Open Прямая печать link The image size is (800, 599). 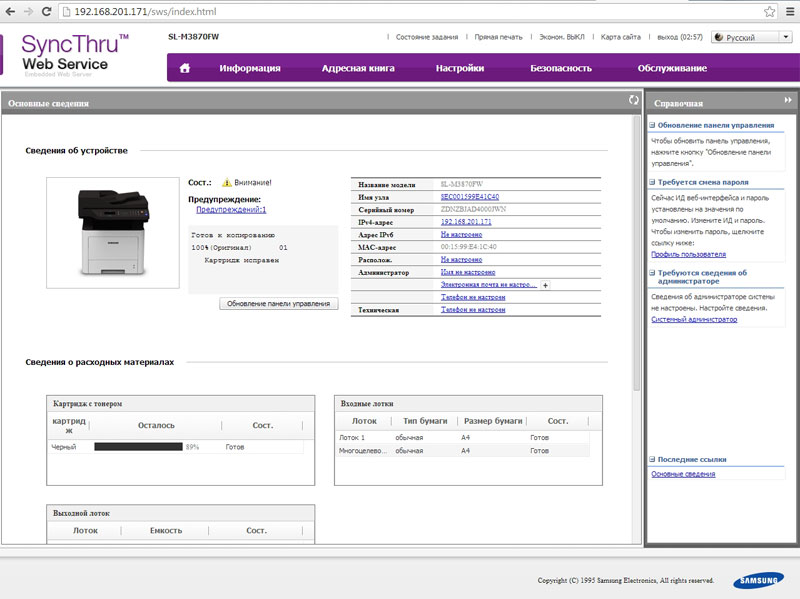[x=498, y=37]
